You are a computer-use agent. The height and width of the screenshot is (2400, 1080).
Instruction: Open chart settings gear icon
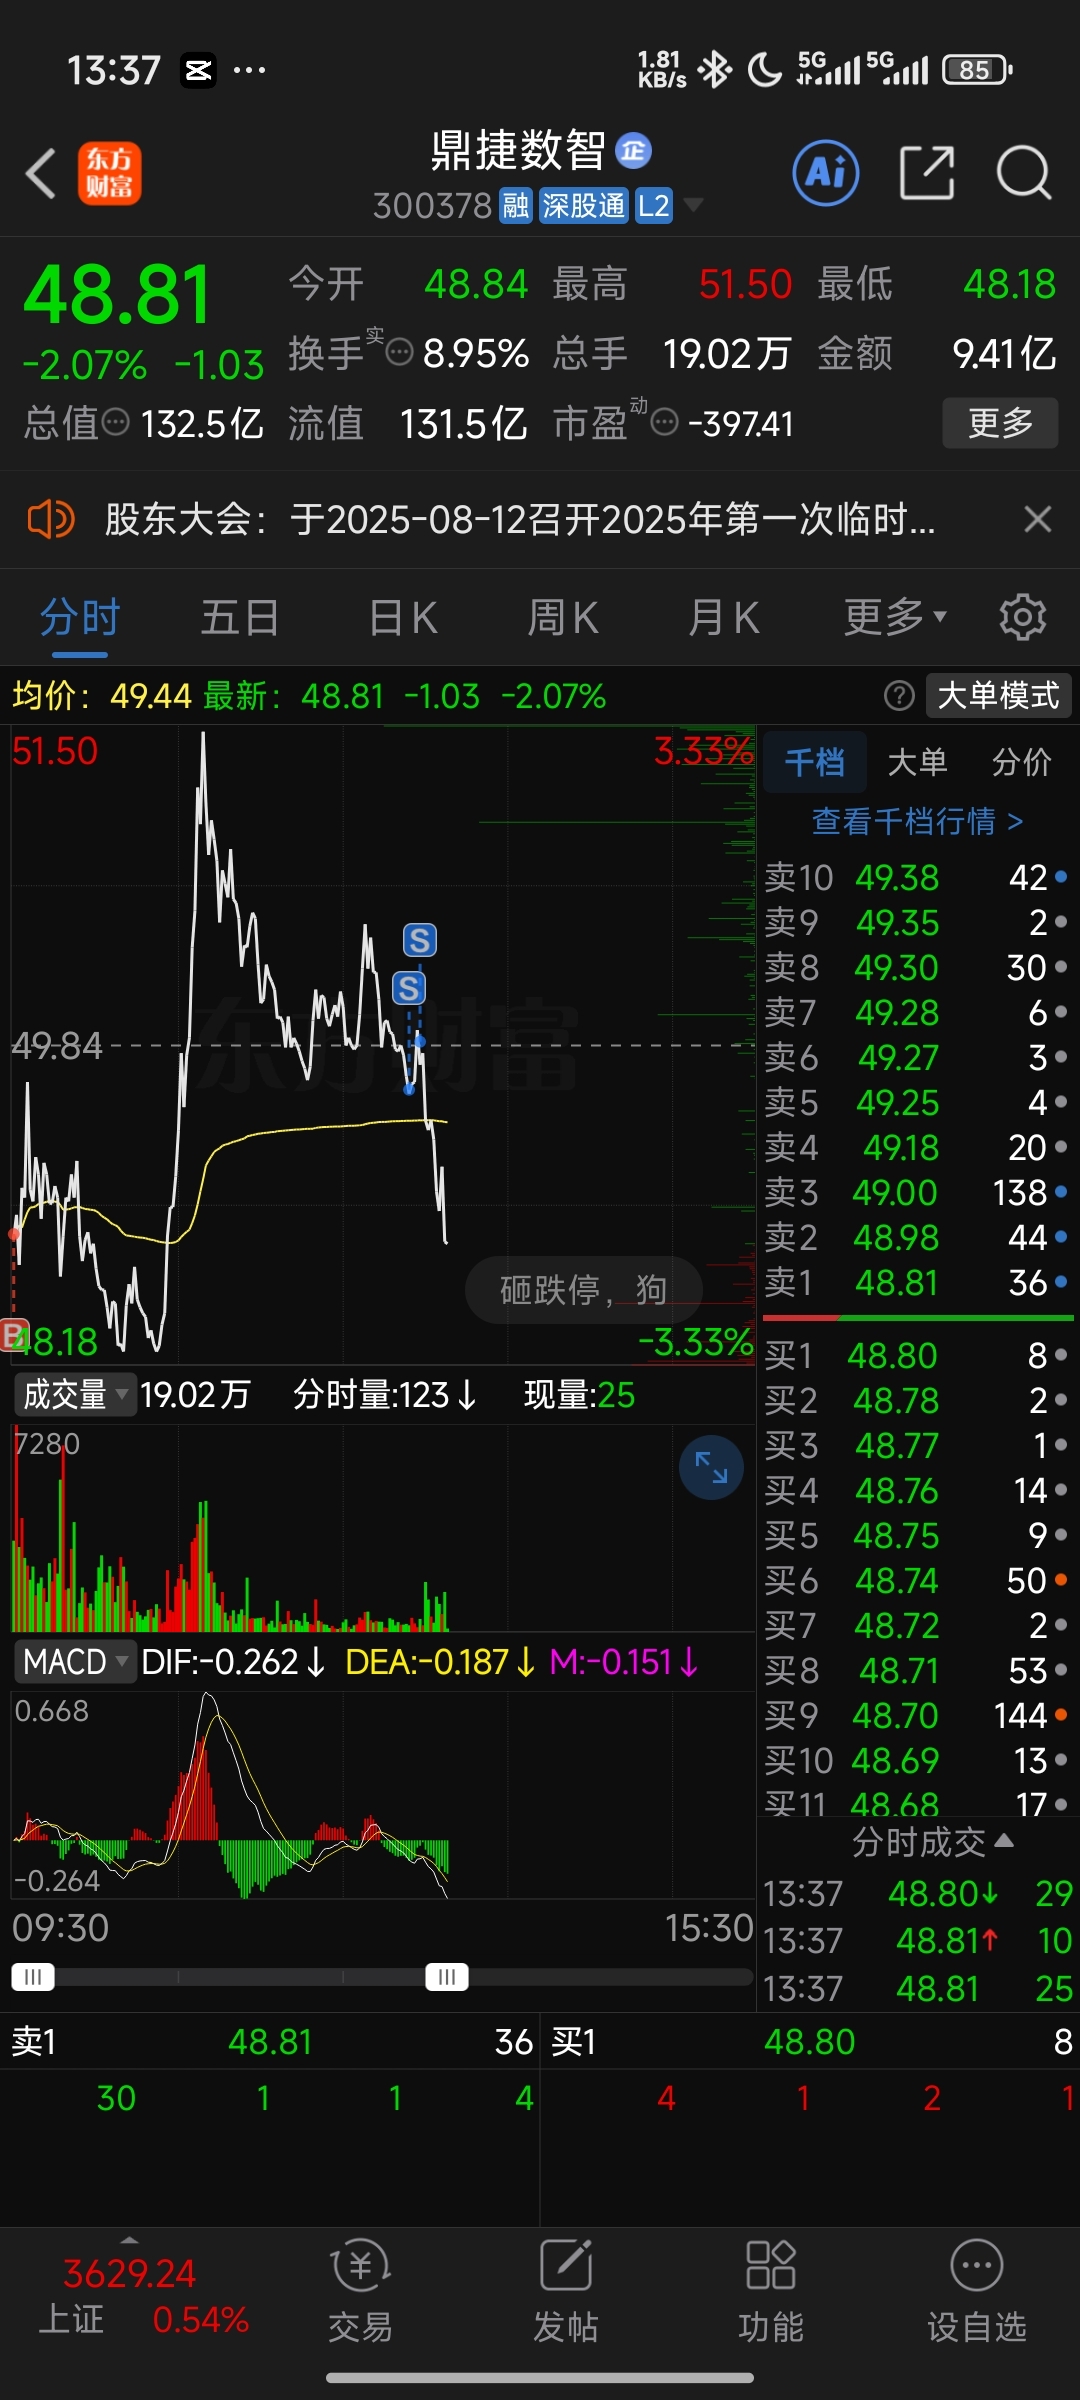[1023, 617]
